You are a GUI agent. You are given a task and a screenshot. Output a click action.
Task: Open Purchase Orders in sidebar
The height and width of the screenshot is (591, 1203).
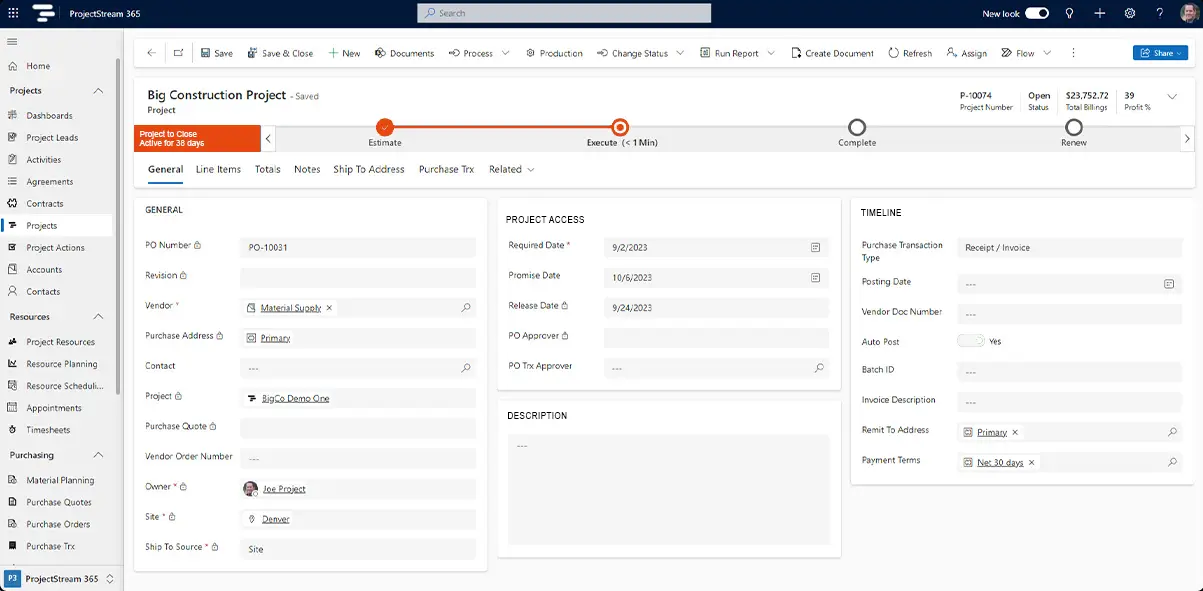pos(58,524)
